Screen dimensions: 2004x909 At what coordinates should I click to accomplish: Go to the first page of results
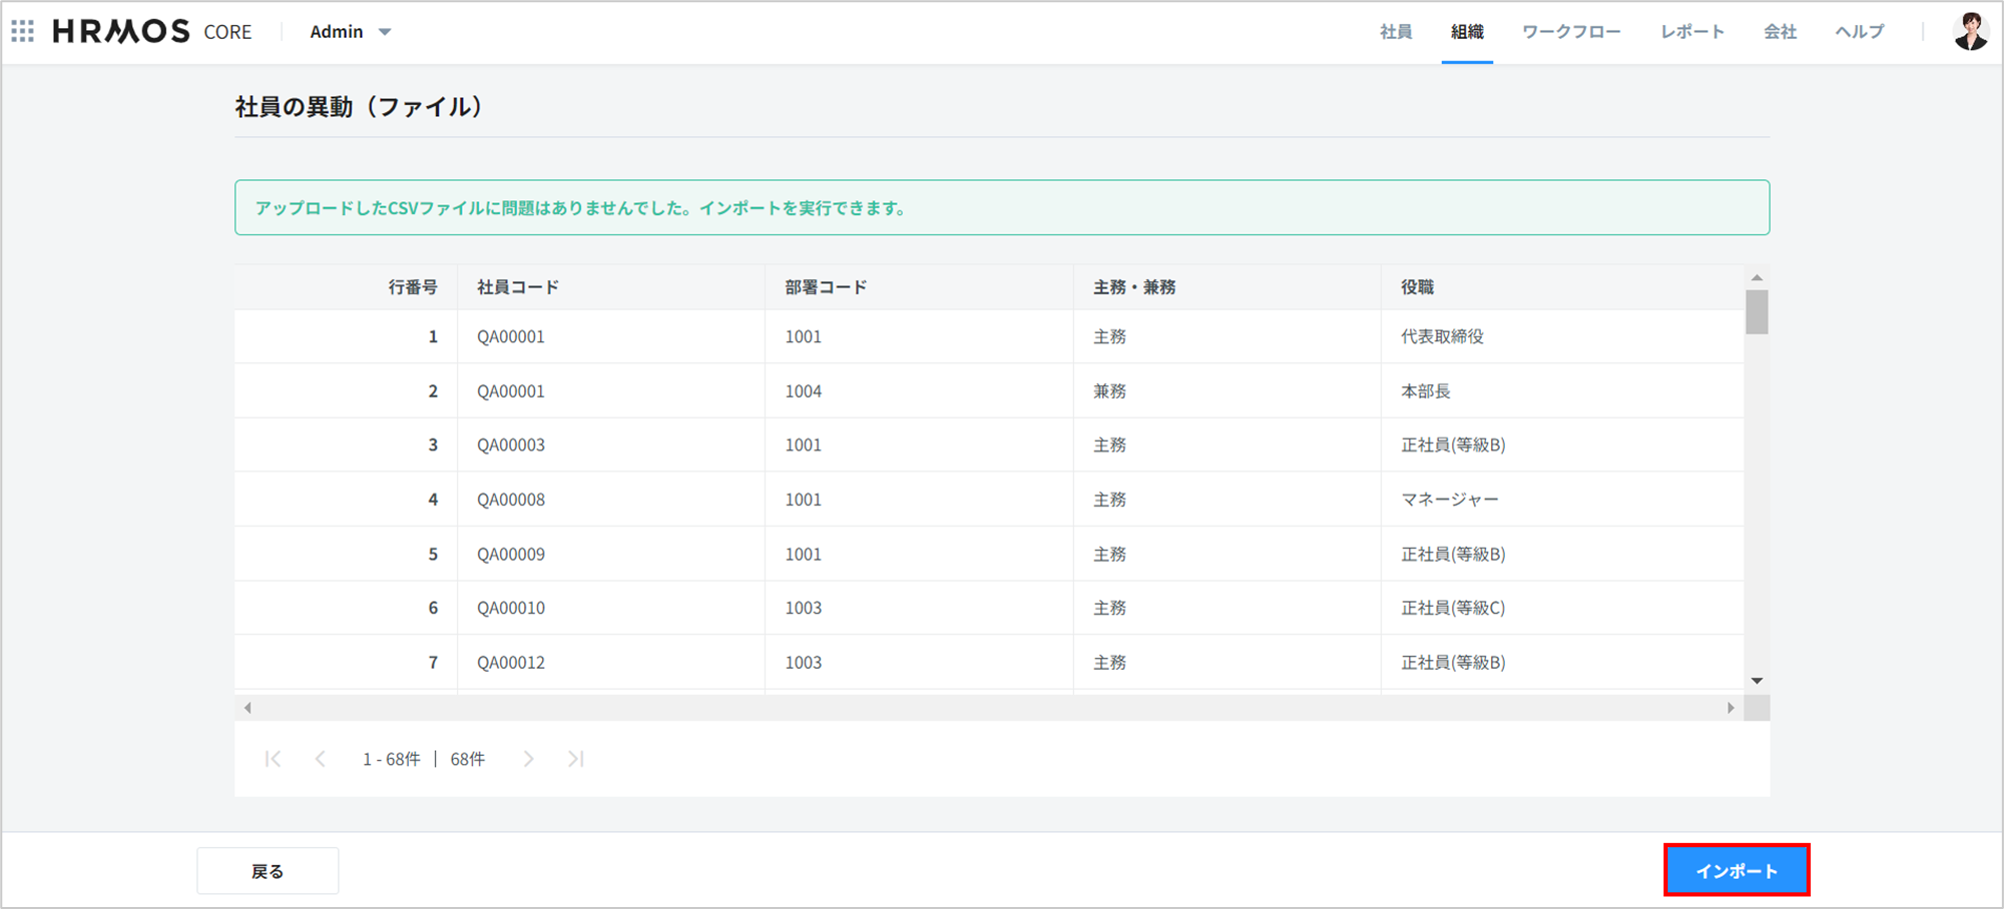click(273, 759)
